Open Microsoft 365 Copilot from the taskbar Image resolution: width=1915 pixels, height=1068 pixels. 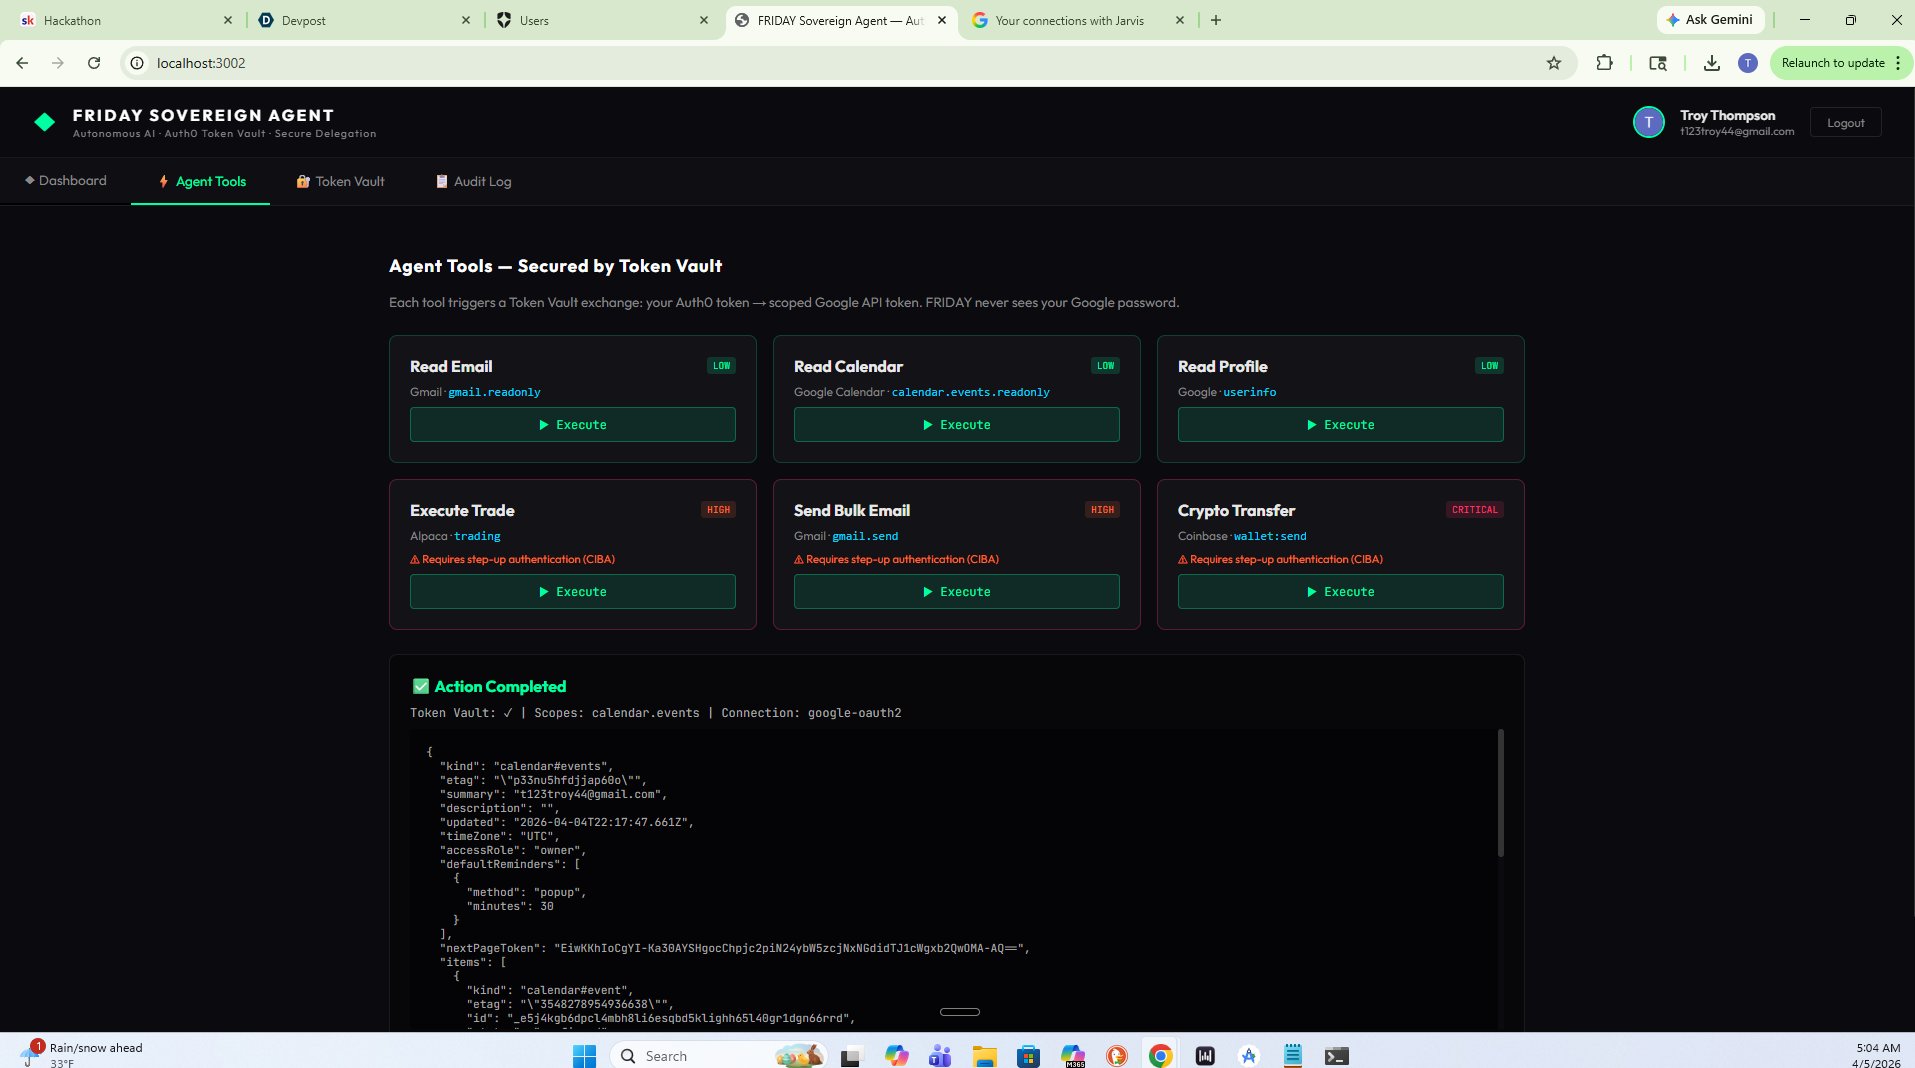pos(1073,1056)
